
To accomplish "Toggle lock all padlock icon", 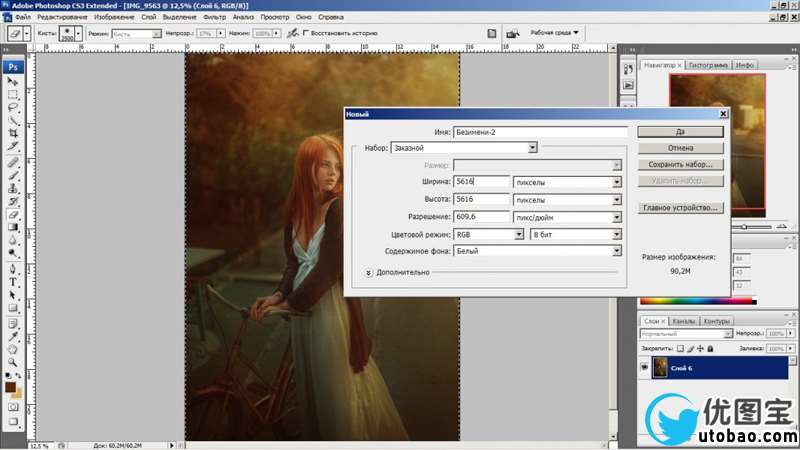I will [710, 348].
